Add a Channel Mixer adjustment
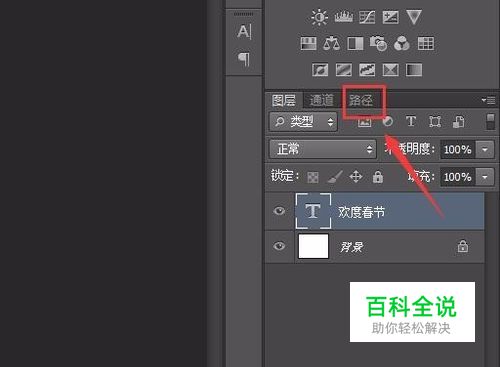 pyautogui.click(x=402, y=43)
